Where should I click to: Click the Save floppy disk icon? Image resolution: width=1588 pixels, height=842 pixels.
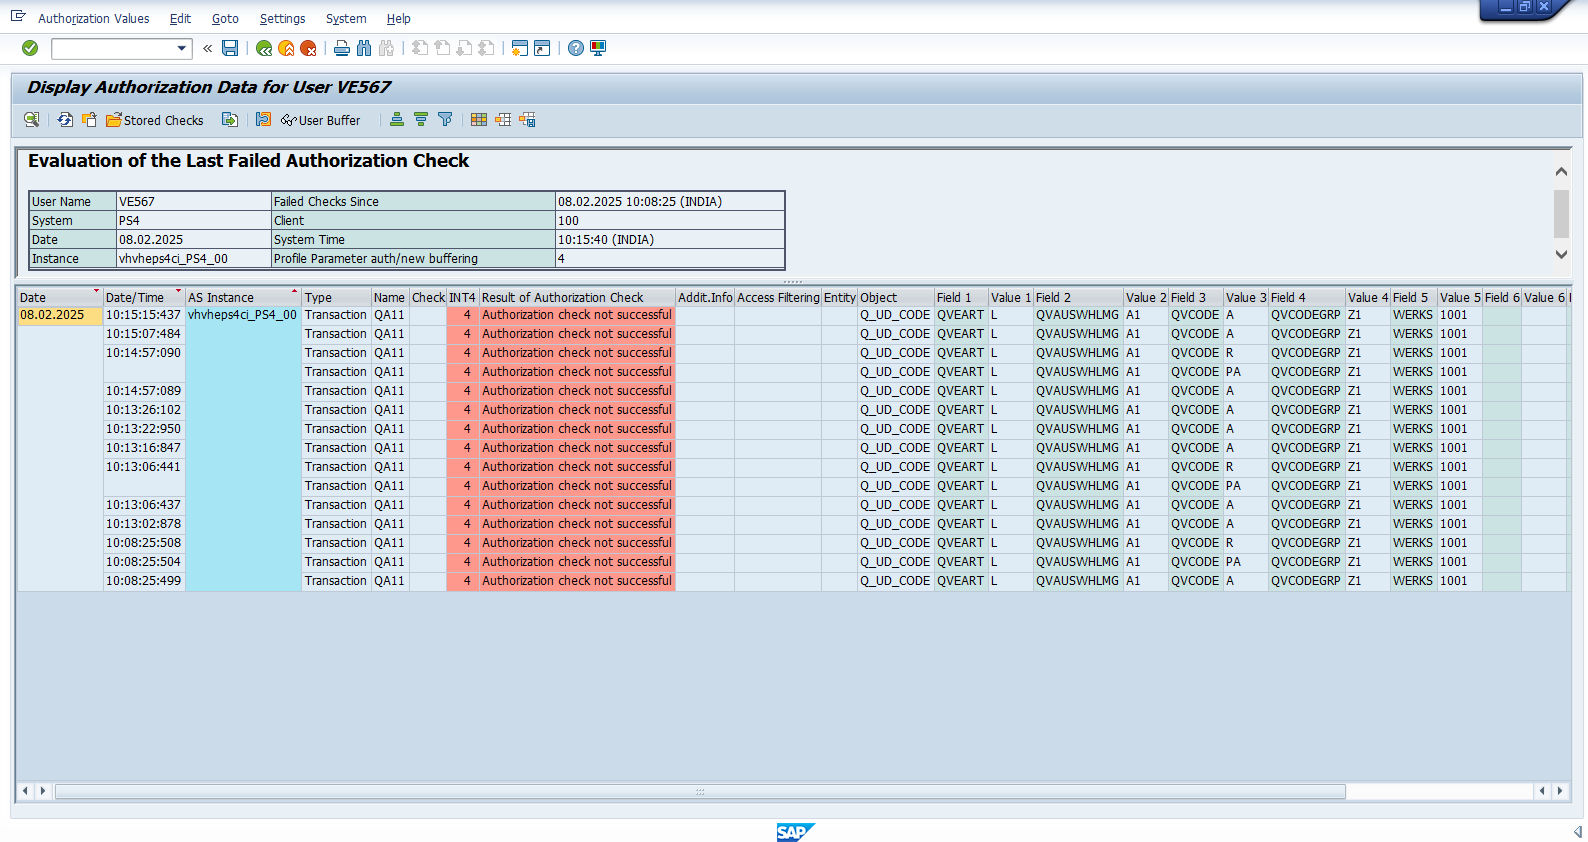(x=230, y=48)
